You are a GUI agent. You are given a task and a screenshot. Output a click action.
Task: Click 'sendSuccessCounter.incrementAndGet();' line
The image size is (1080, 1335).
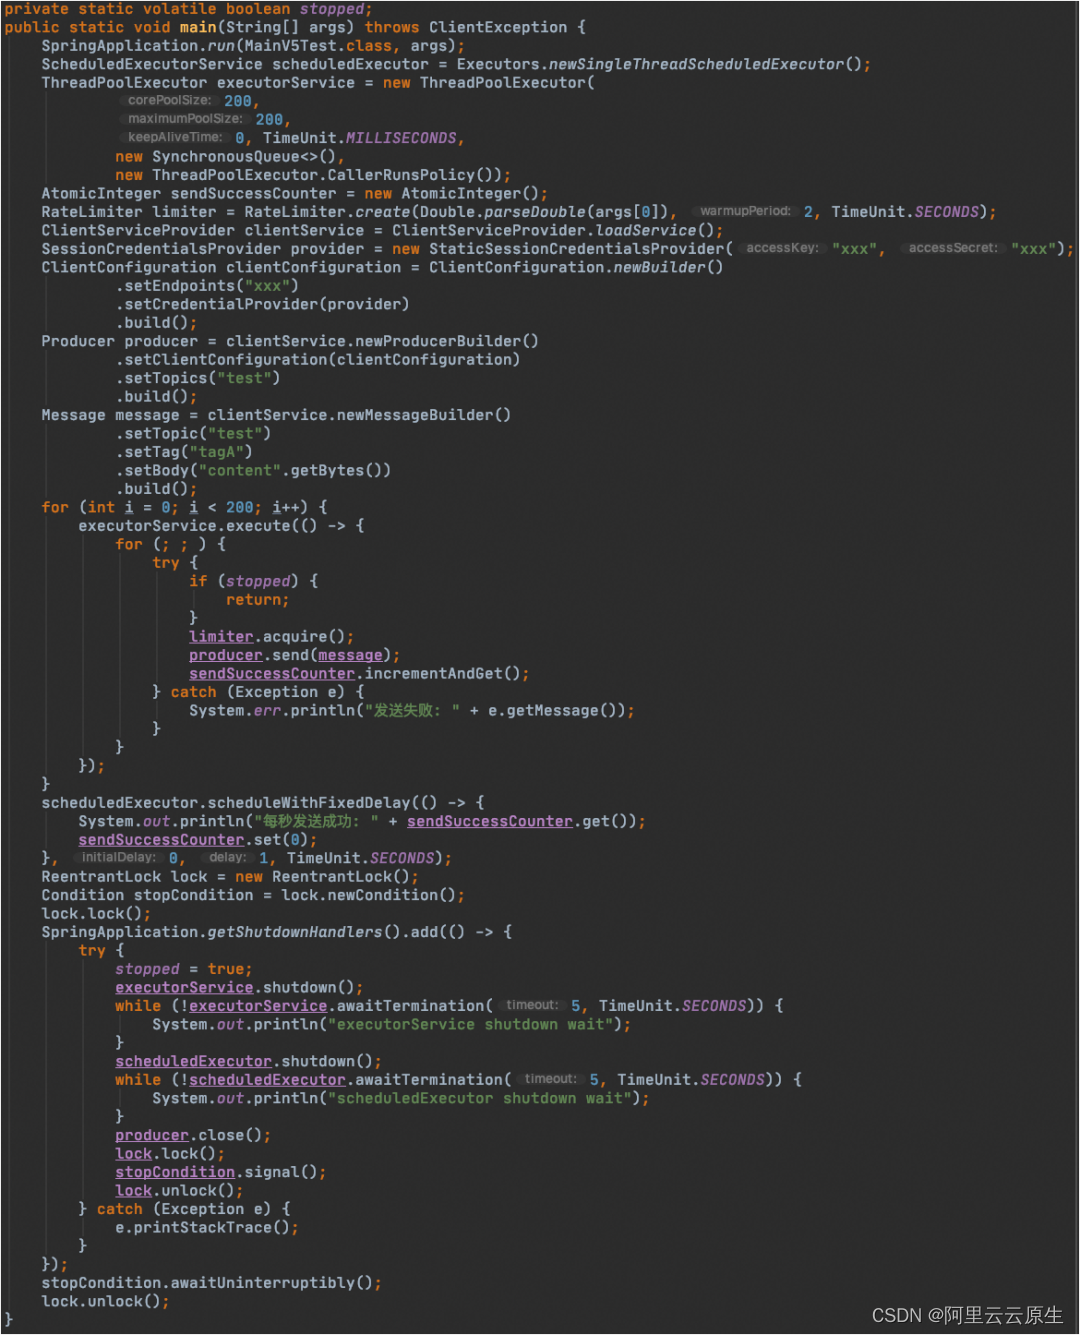[359, 674]
